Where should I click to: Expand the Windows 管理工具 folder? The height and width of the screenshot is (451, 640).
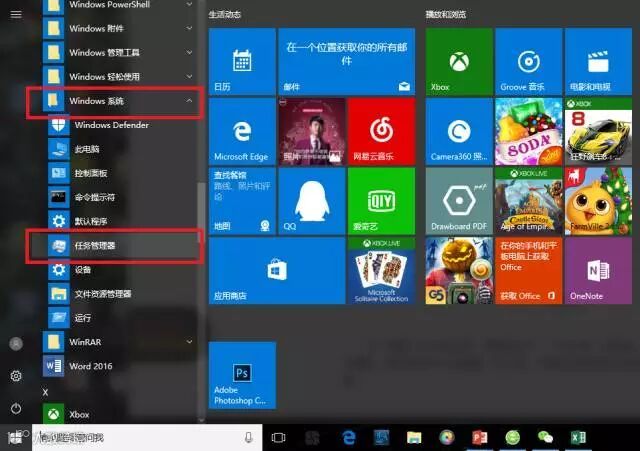[118, 53]
